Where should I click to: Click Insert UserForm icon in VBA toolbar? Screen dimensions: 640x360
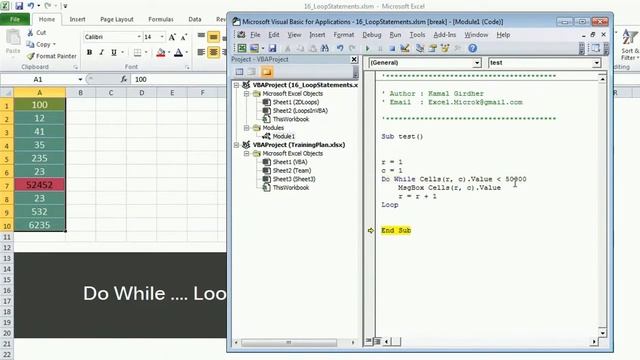point(255,48)
